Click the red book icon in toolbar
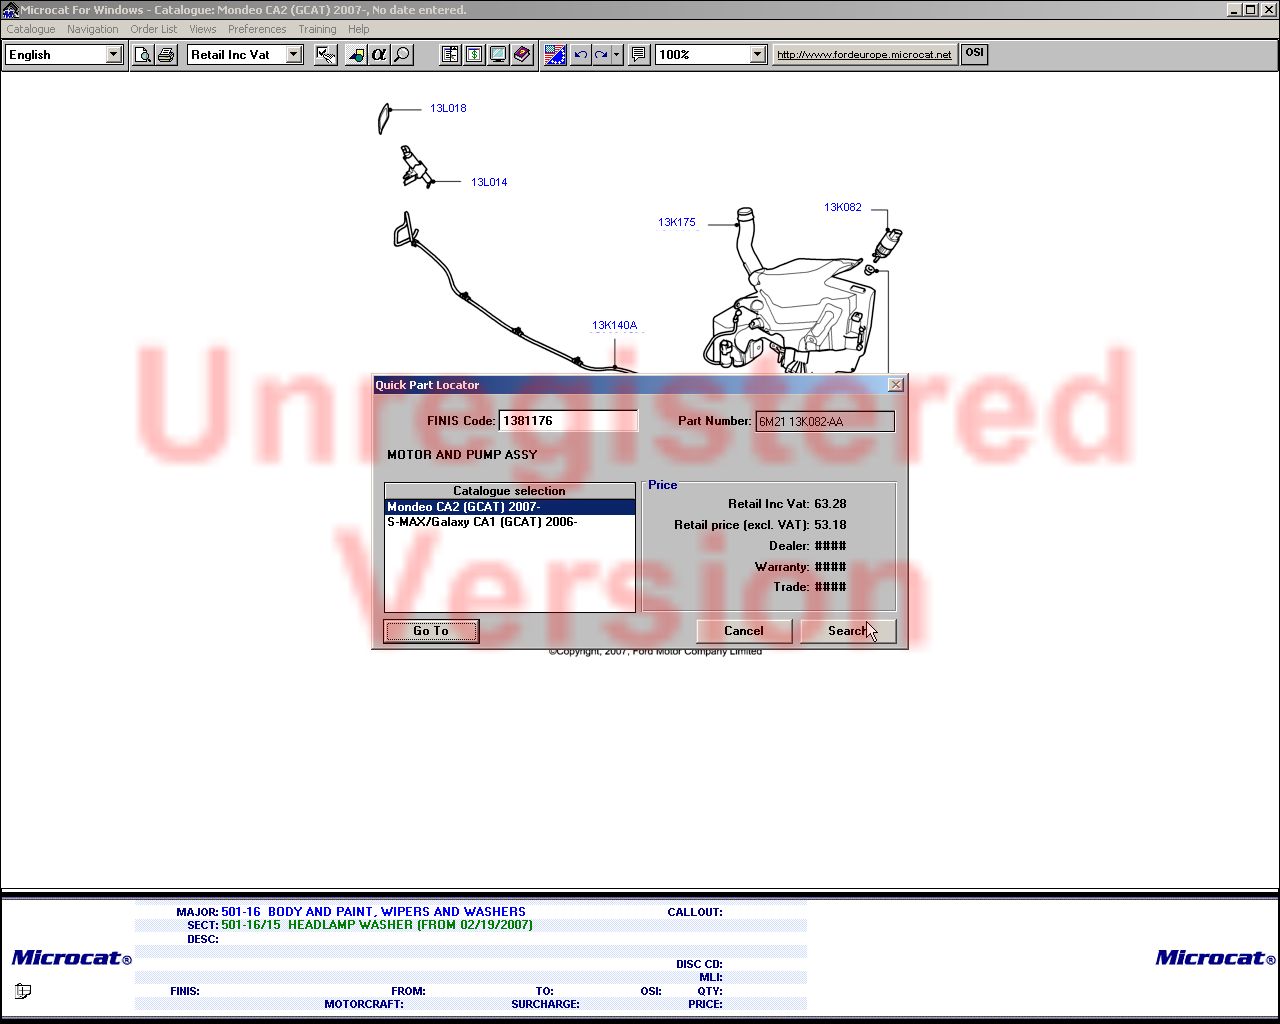The image size is (1280, 1024). point(522,55)
